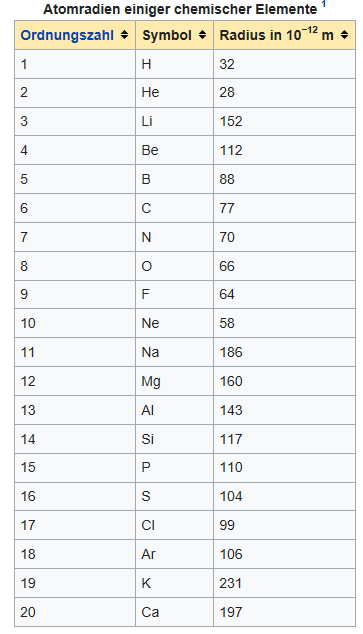Select the cell with symbol He

175,93
